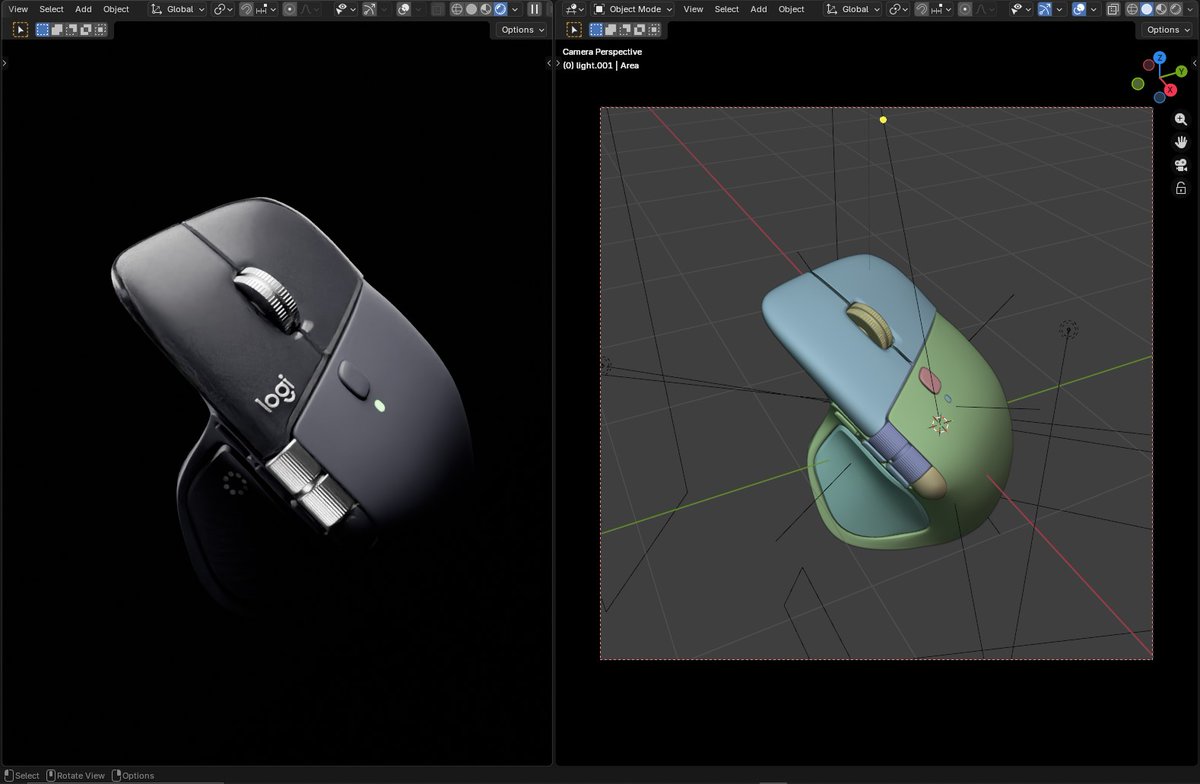Open the View menu in right viewport

point(693,9)
